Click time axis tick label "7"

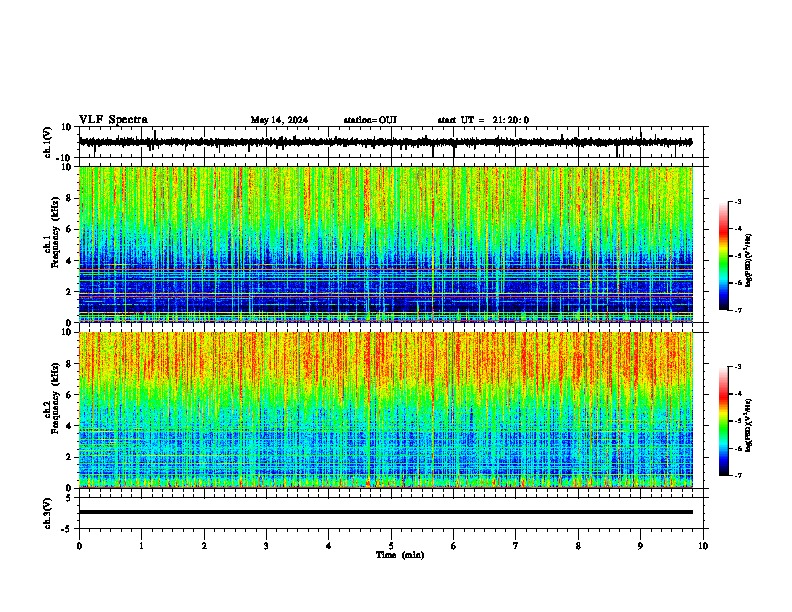pos(516,546)
